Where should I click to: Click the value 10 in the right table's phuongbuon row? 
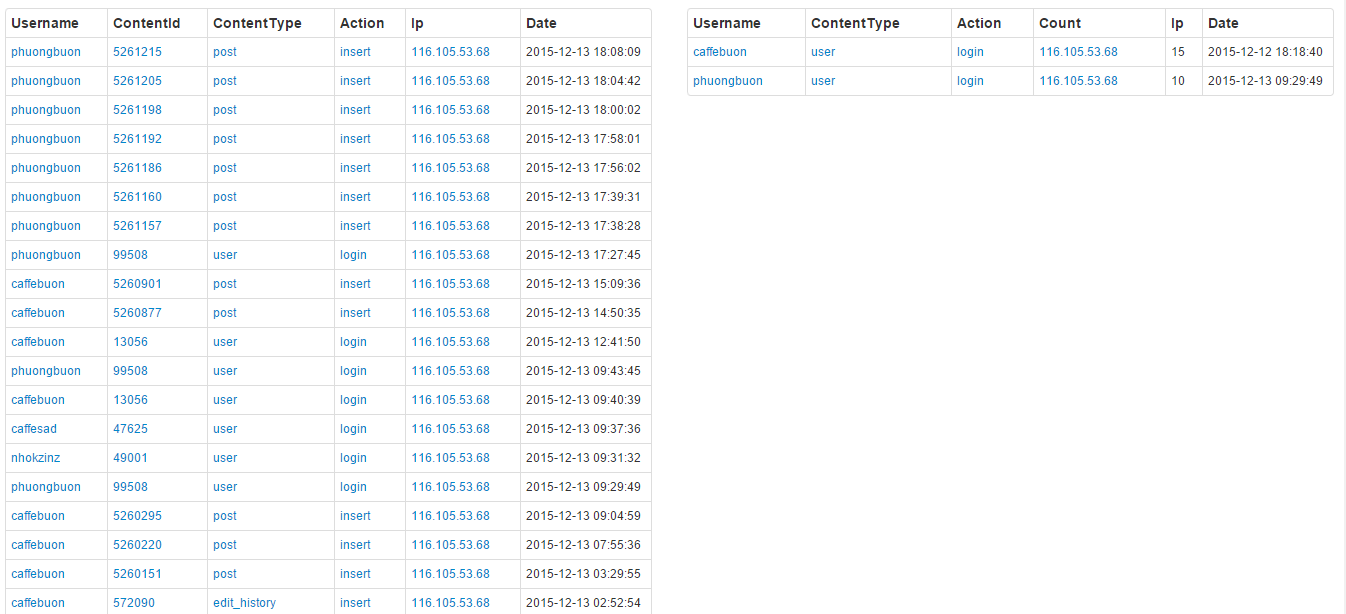click(1178, 81)
